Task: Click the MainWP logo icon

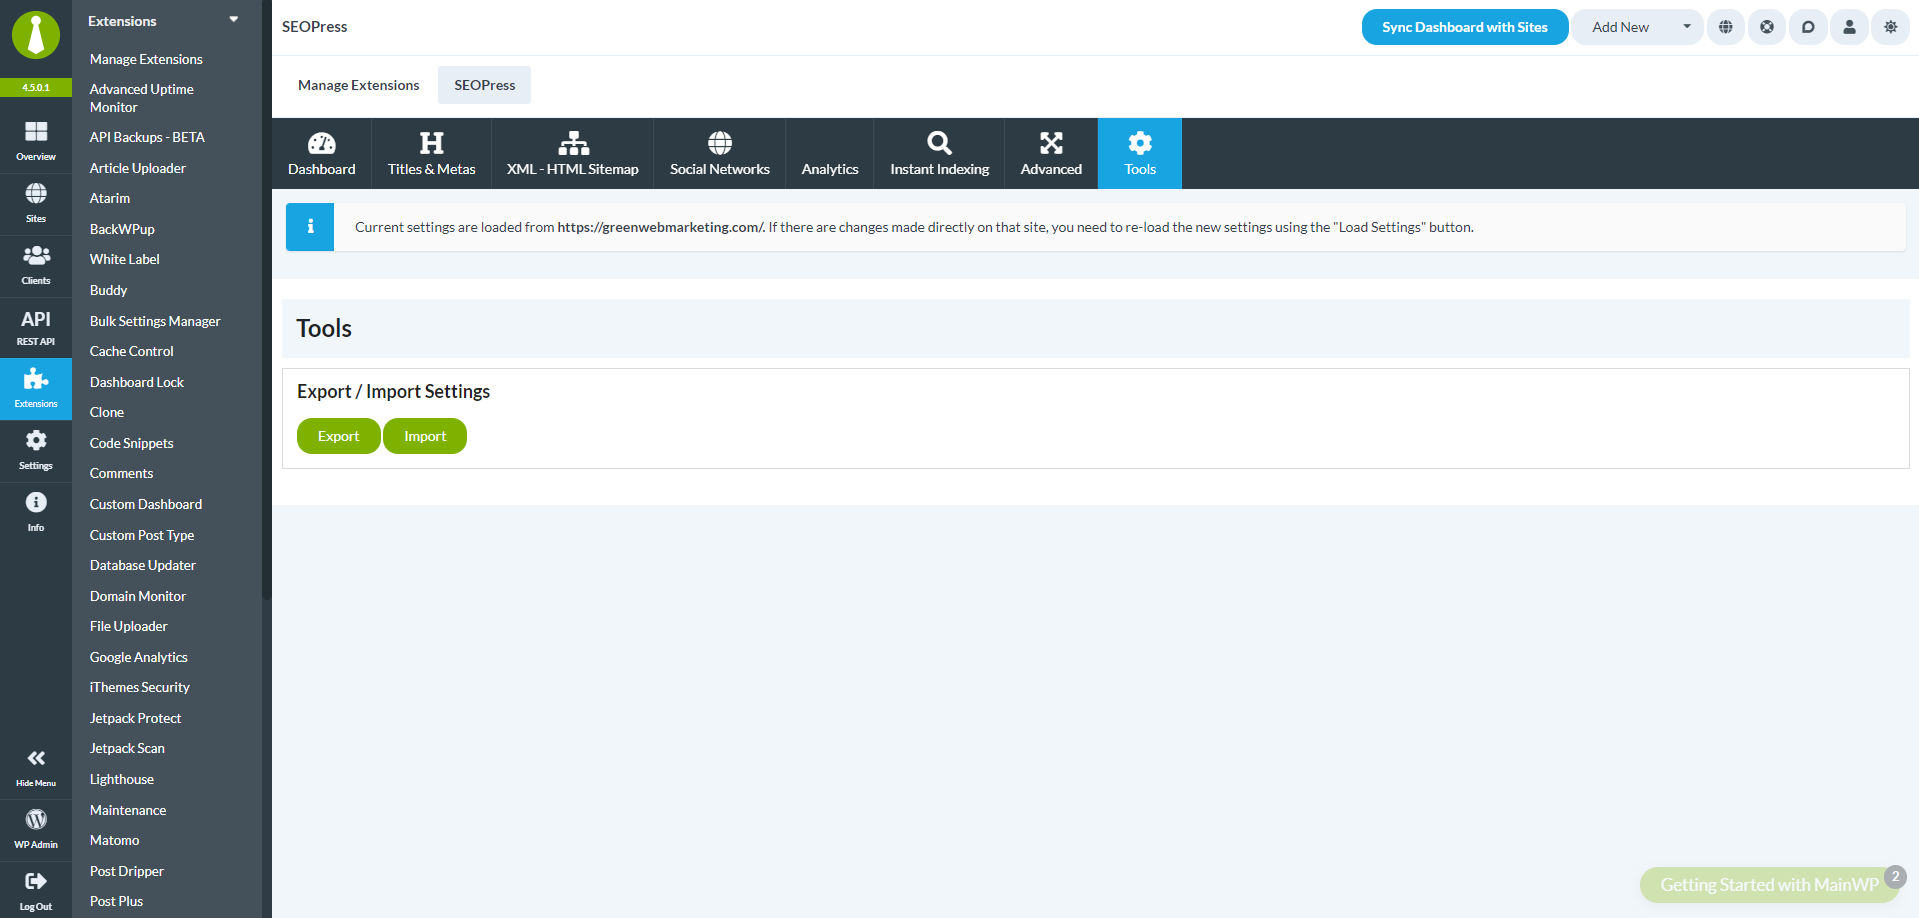Action: pyautogui.click(x=36, y=35)
